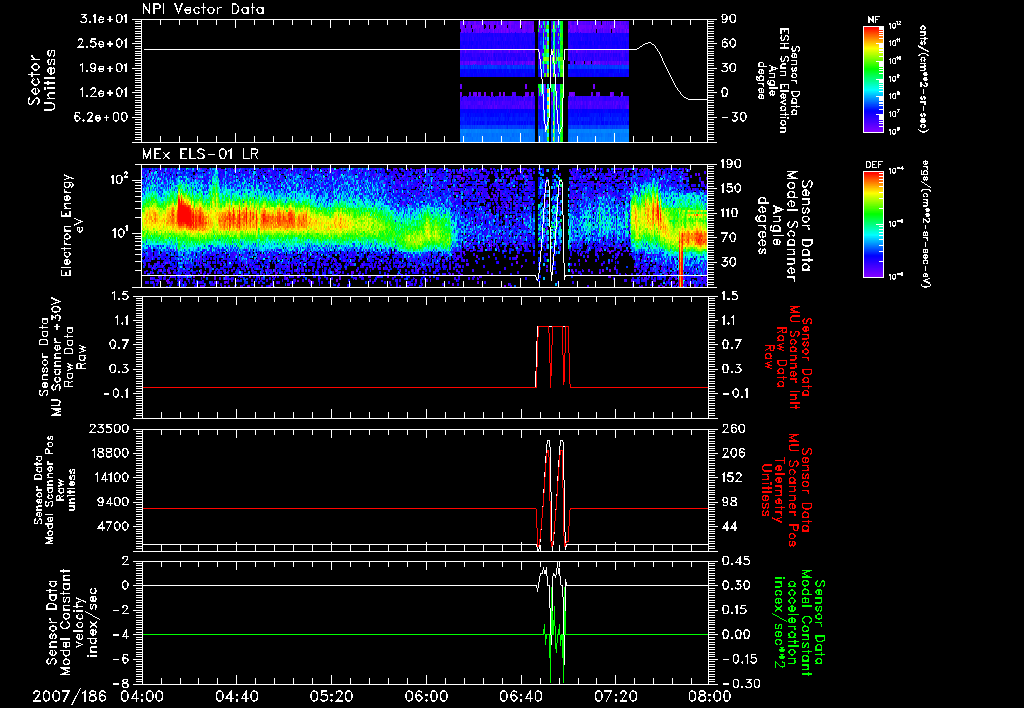Click the red 'MU Scanner Pos Telemetry' label

pyautogui.click(x=786, y=490)
